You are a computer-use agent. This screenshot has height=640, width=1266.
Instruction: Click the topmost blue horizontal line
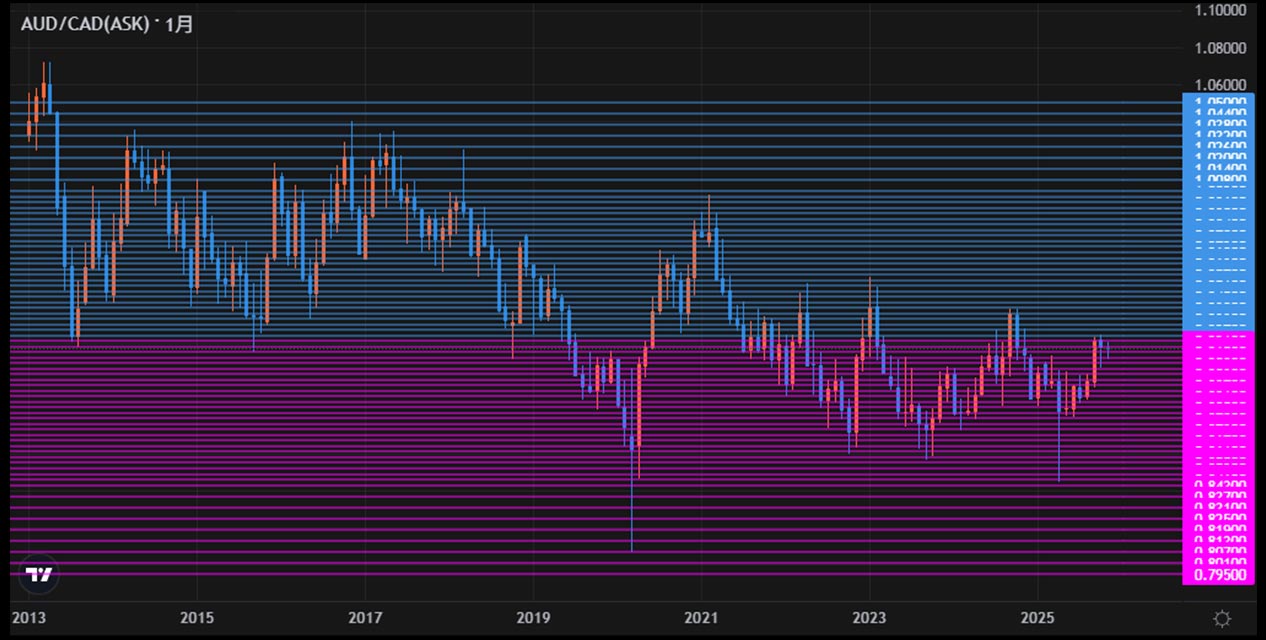pyautogui.click(x=600, y=102)
